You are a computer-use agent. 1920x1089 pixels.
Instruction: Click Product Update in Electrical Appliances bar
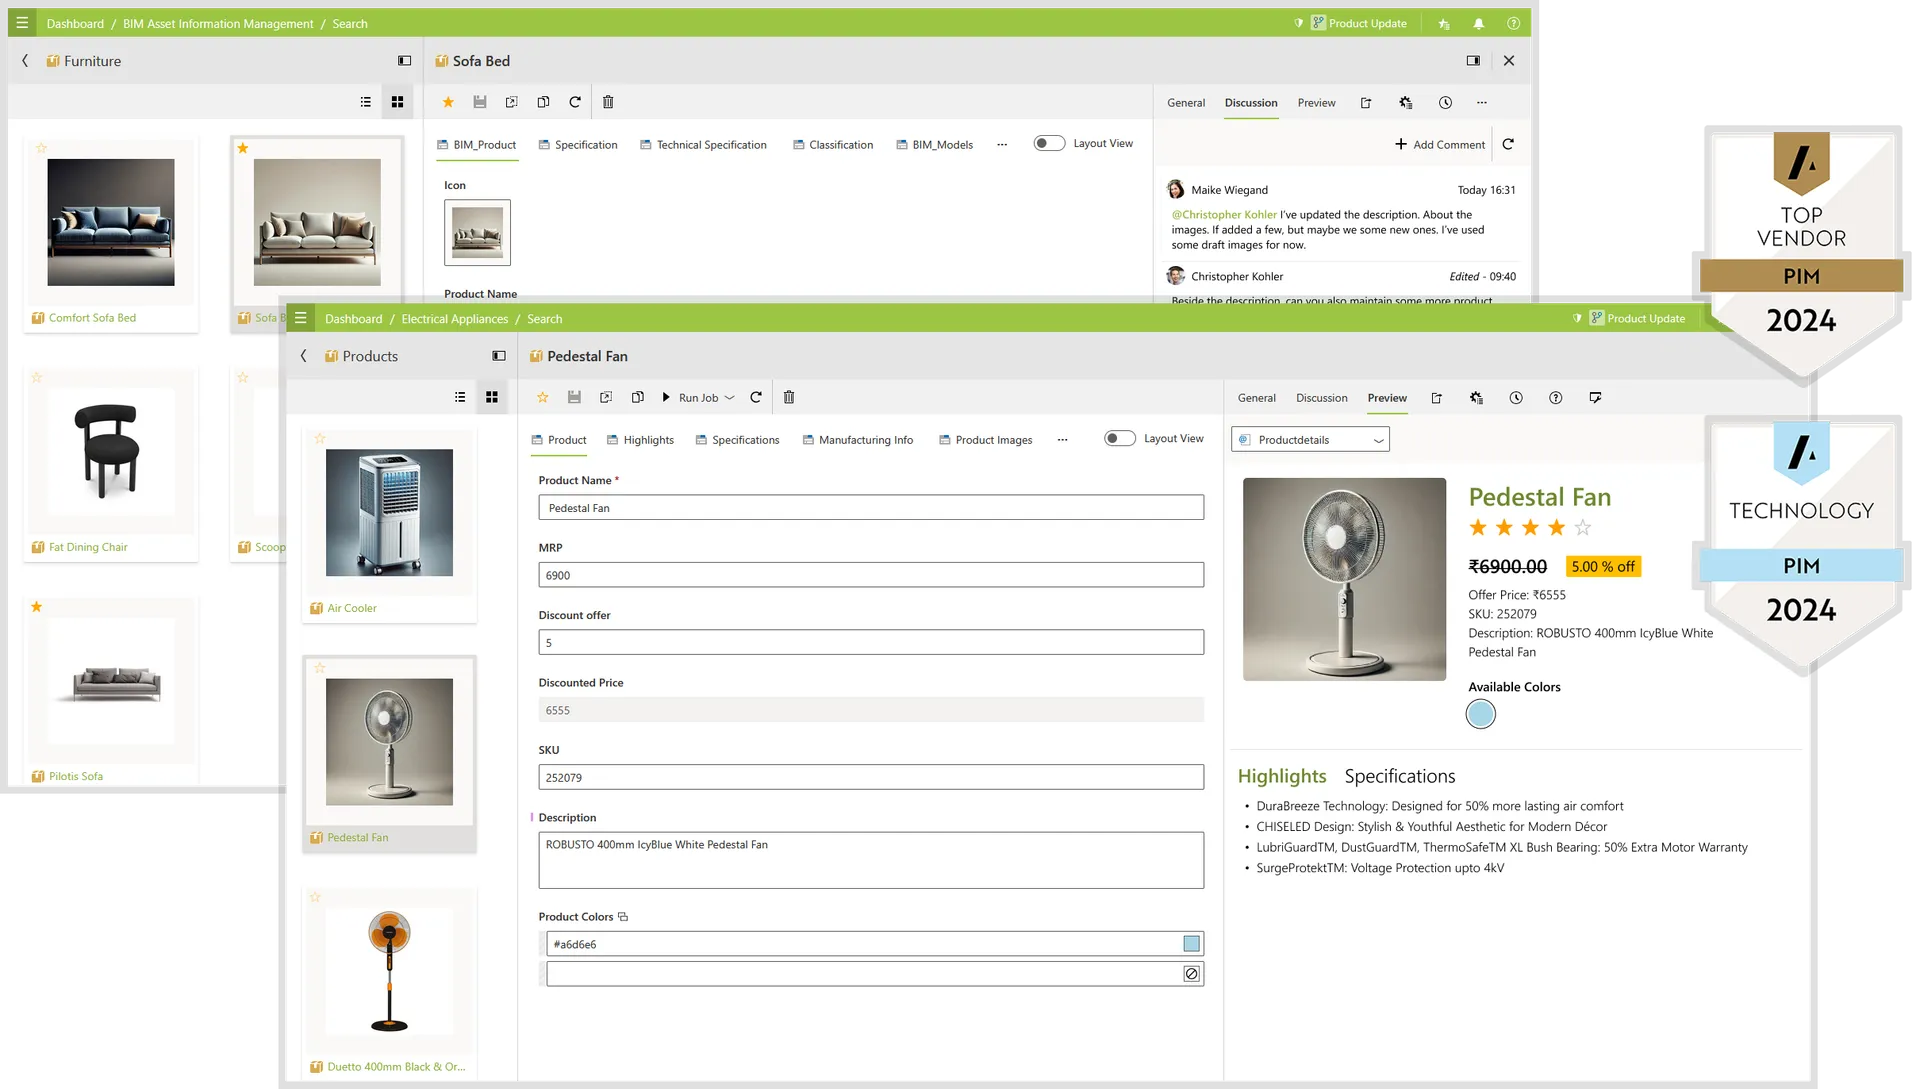pyautogui.click(x=1637, y=319)
